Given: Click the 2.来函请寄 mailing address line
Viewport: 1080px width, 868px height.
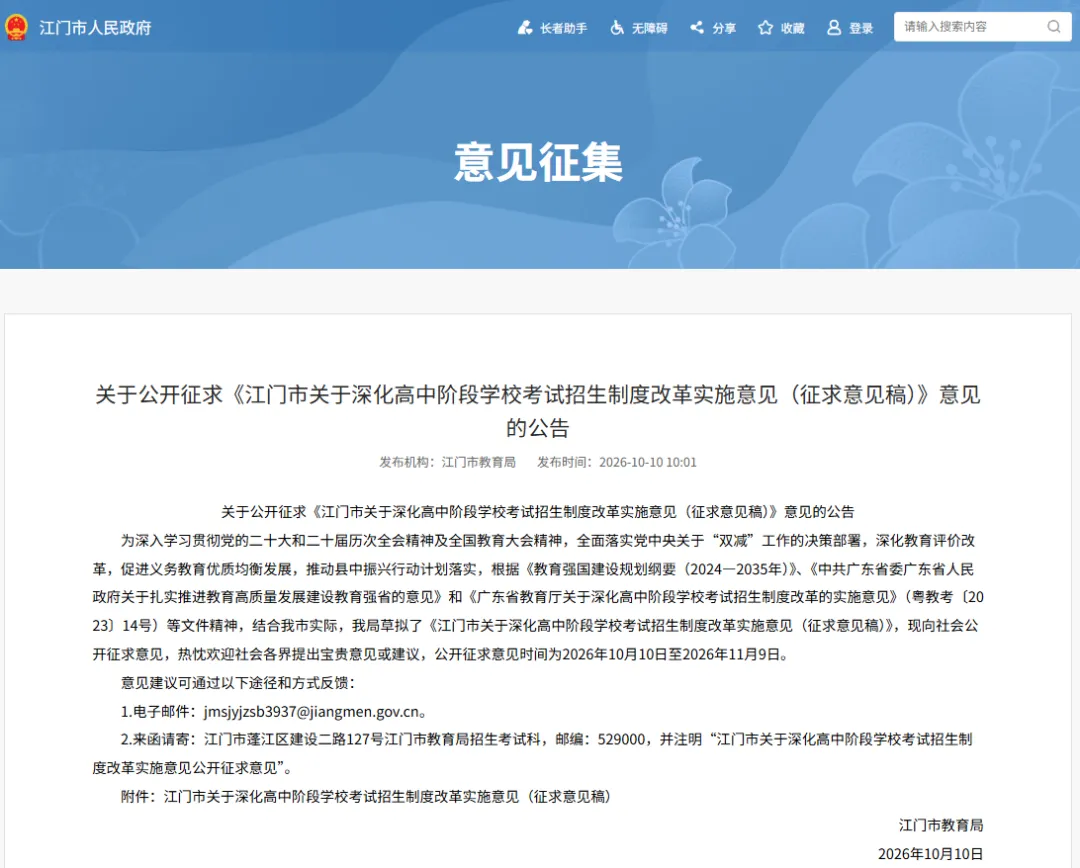Looking at the screenshot, I should (532, 753).
